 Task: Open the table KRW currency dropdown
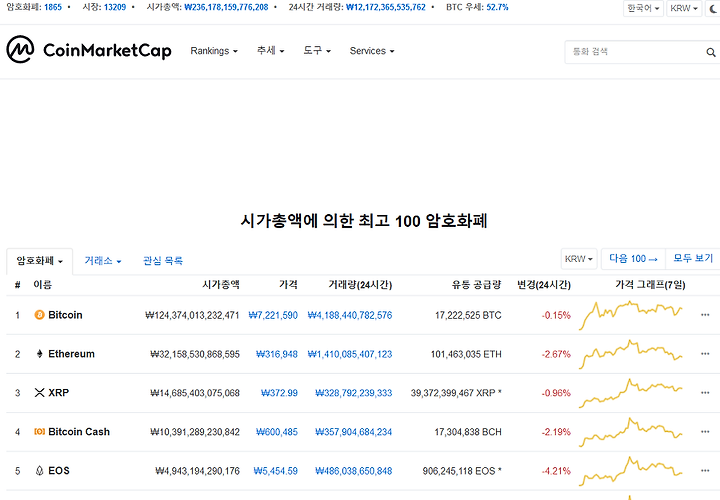coord(579,259)
